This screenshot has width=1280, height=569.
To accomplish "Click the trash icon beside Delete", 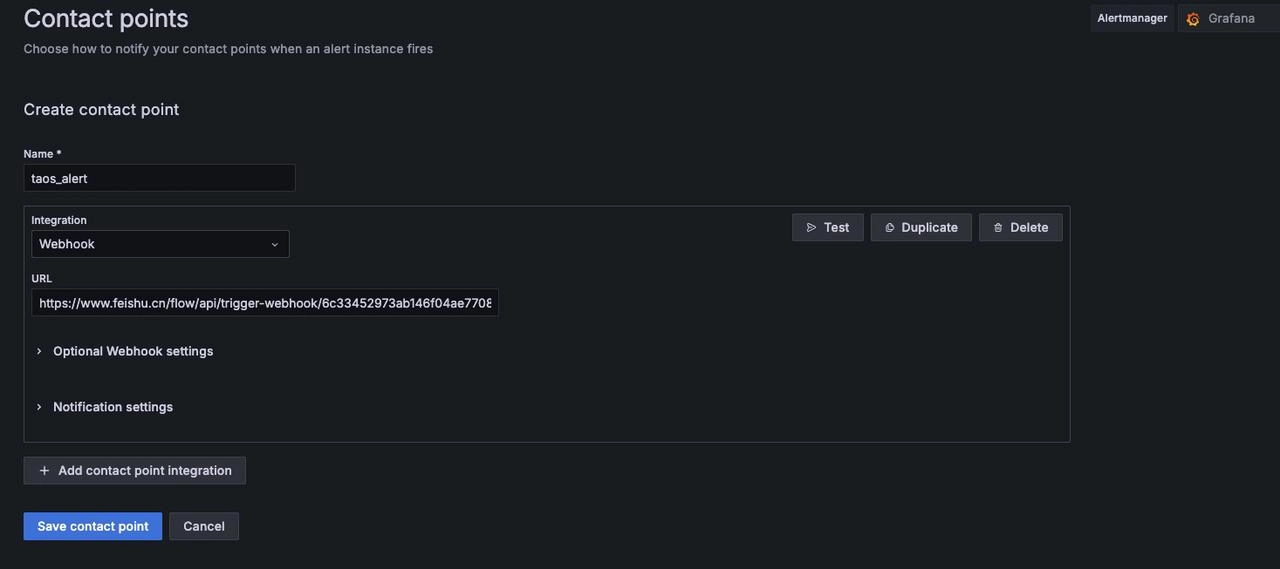I will point(997,228).
